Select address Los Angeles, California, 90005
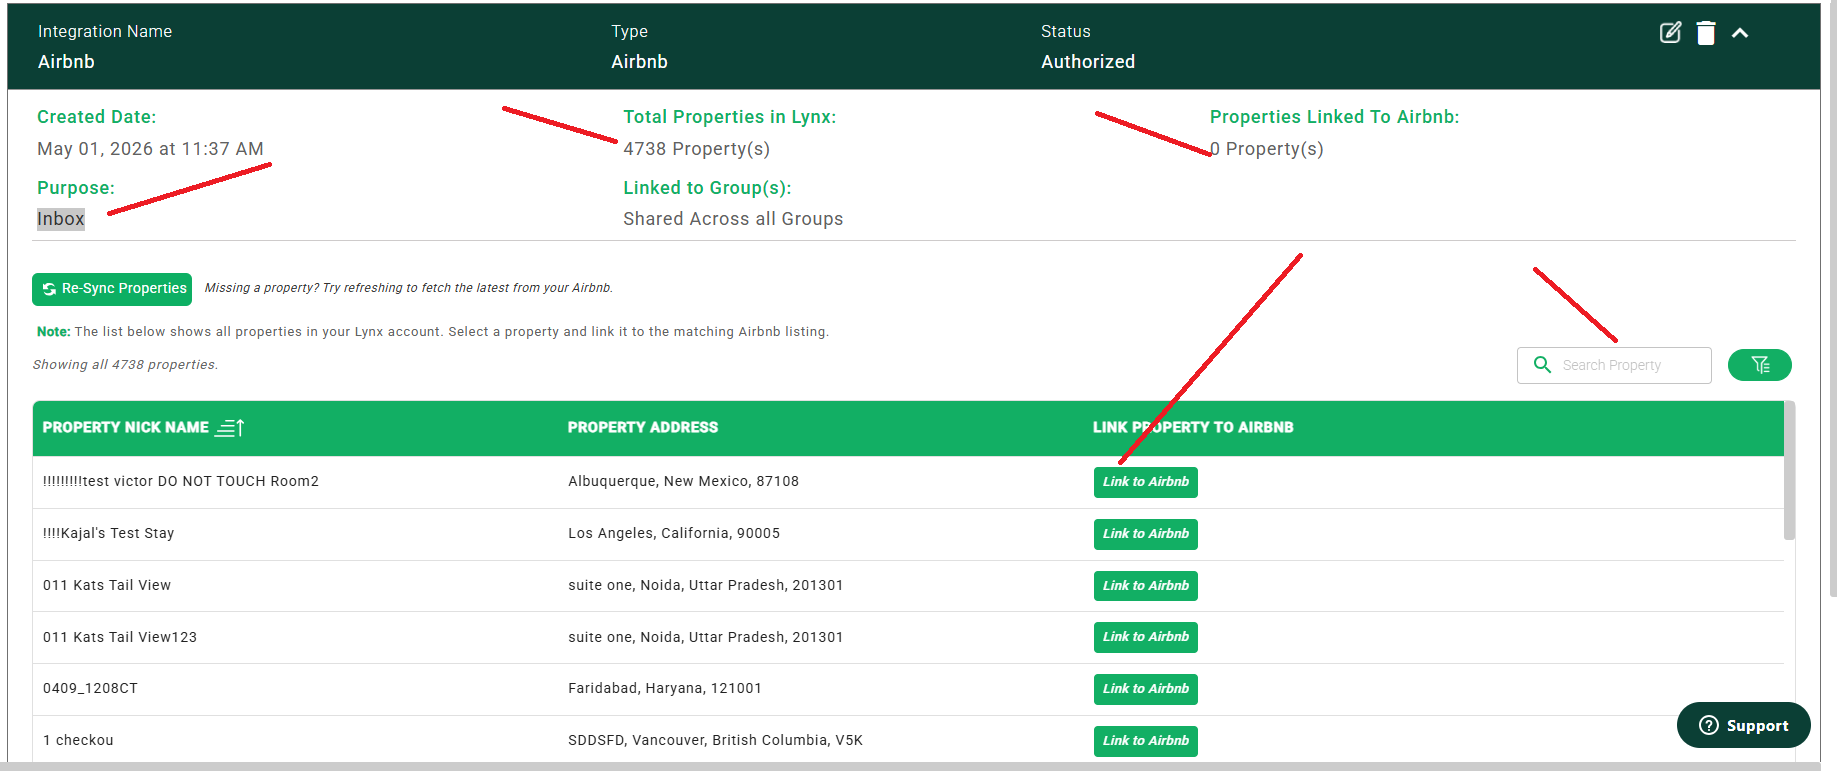This screenshot has width=1837, height=771. (674, 534)
